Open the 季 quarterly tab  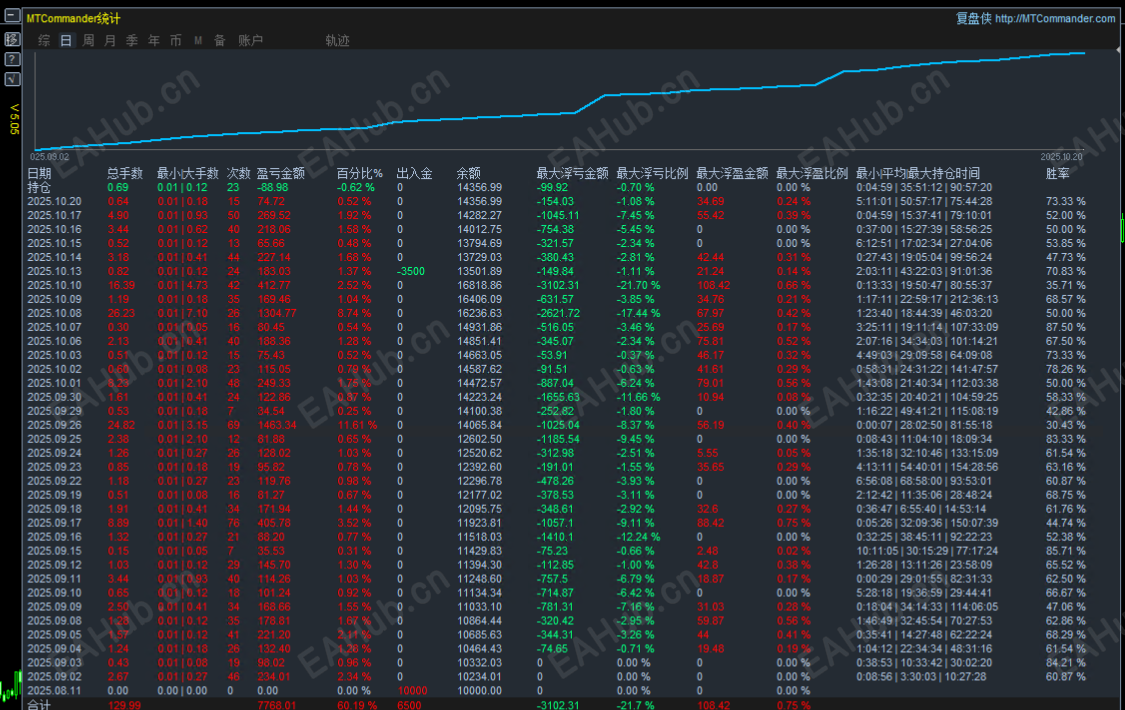point(132,41)
